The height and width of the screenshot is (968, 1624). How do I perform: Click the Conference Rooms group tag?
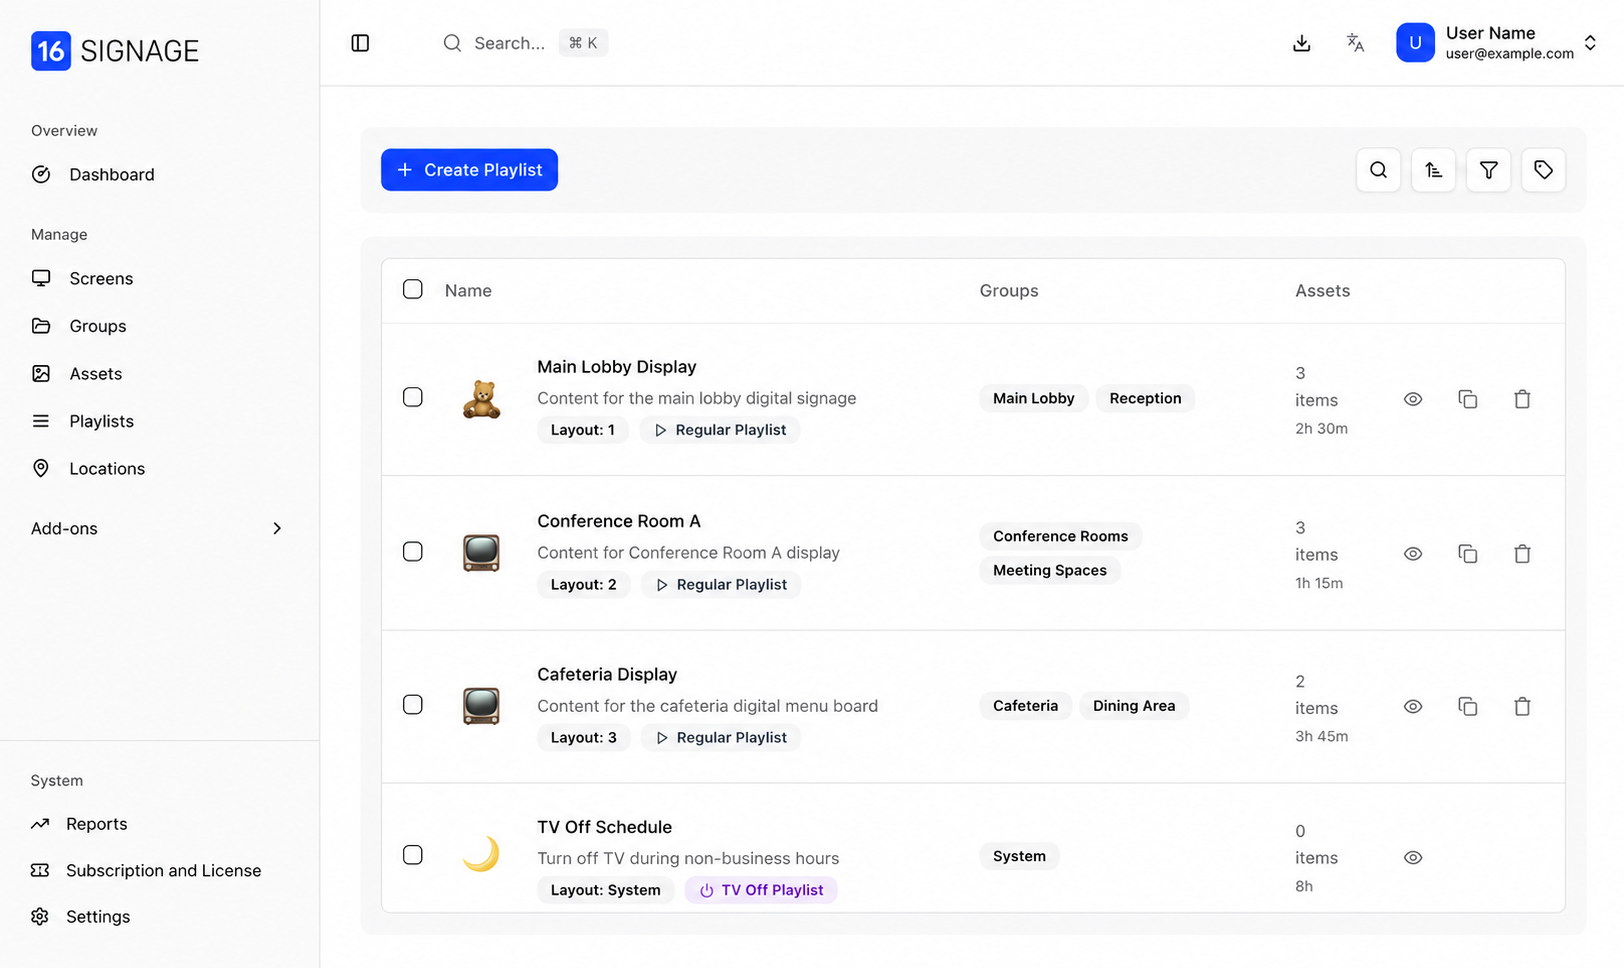click(x=1060, y=536)
